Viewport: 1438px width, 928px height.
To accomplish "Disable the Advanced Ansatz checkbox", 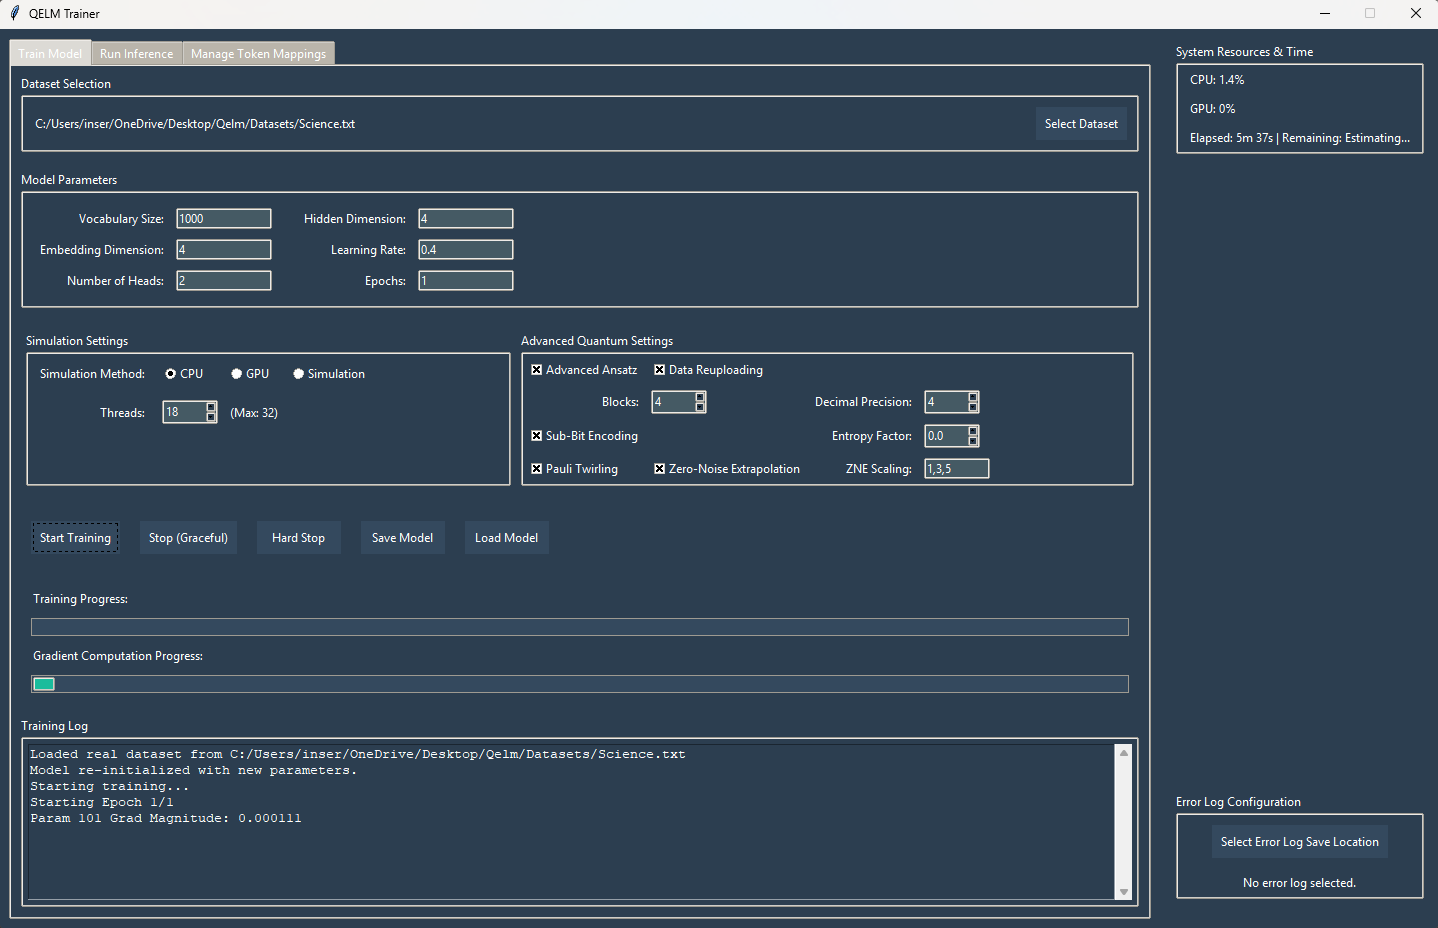I will (537, 369).
